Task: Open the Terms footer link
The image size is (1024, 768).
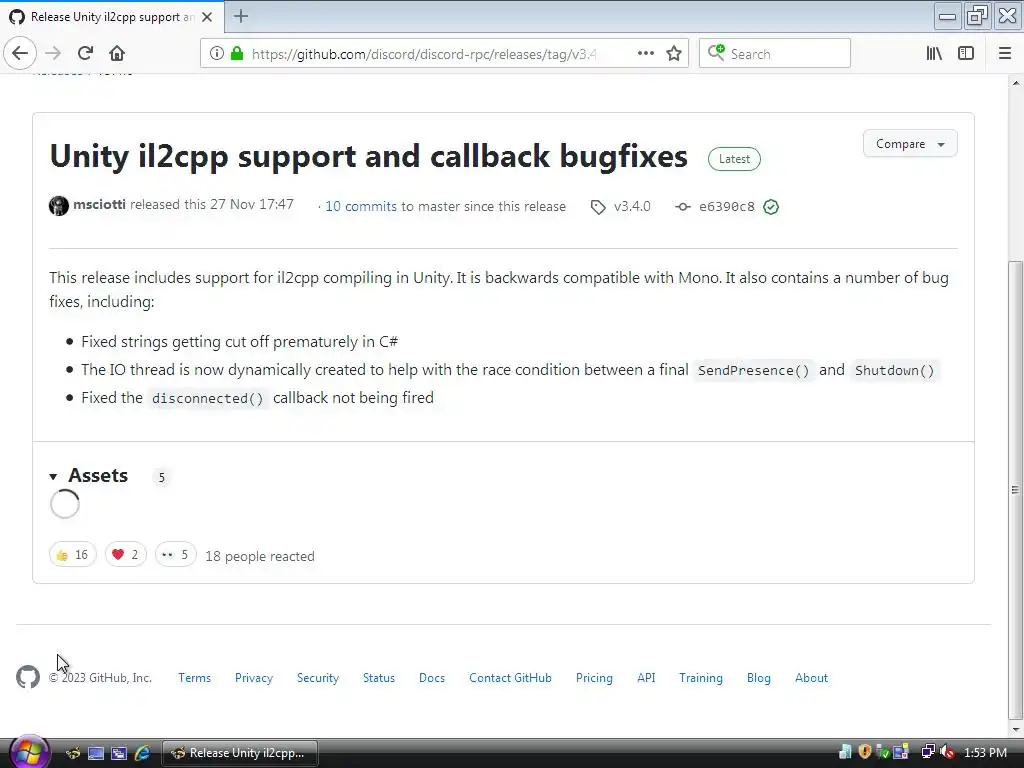Action: click(195, 678)
